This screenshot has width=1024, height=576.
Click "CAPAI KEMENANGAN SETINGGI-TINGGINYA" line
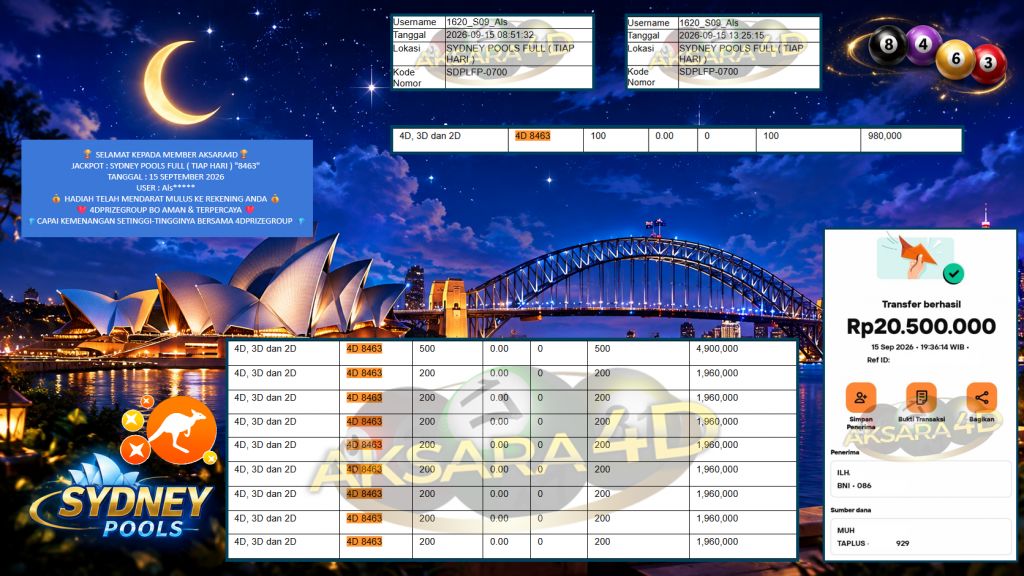166,221
